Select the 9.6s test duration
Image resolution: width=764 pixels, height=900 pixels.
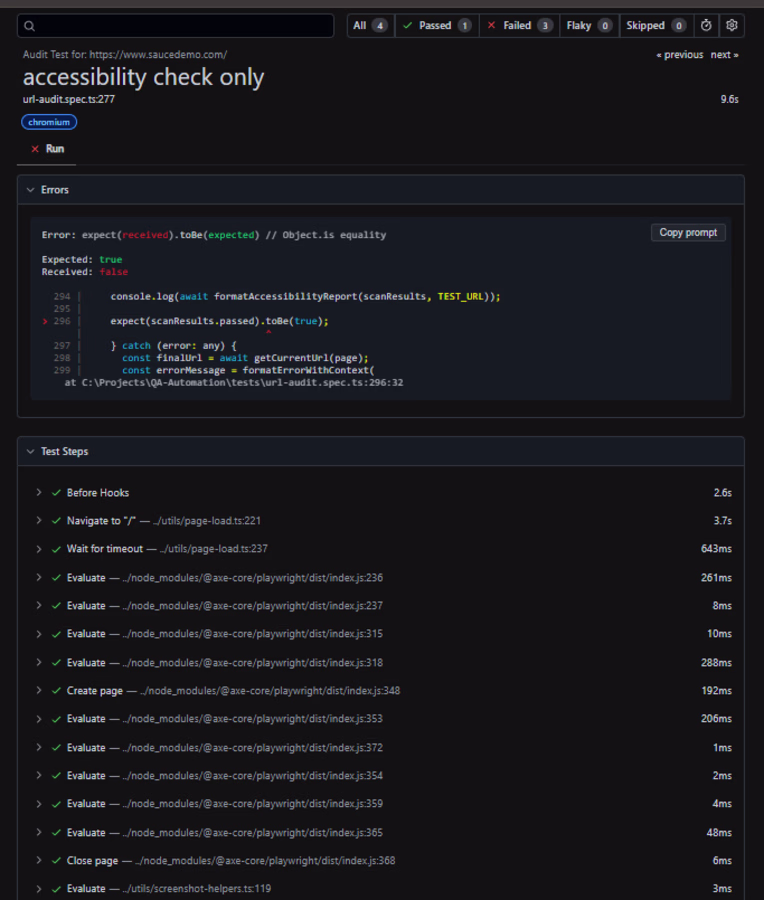coord(730,99)
